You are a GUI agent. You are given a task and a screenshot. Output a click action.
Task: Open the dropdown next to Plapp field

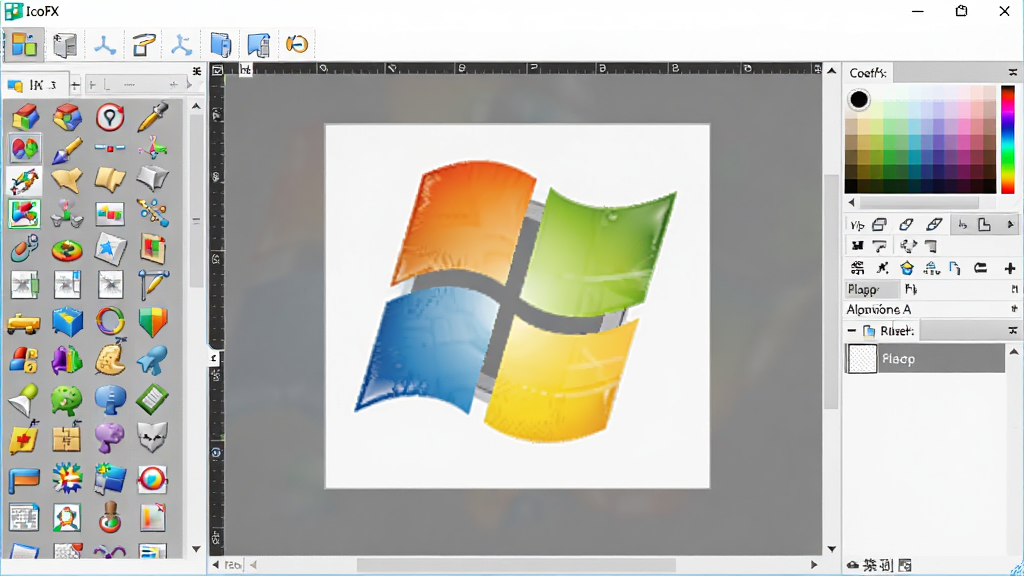point(1015,289)
